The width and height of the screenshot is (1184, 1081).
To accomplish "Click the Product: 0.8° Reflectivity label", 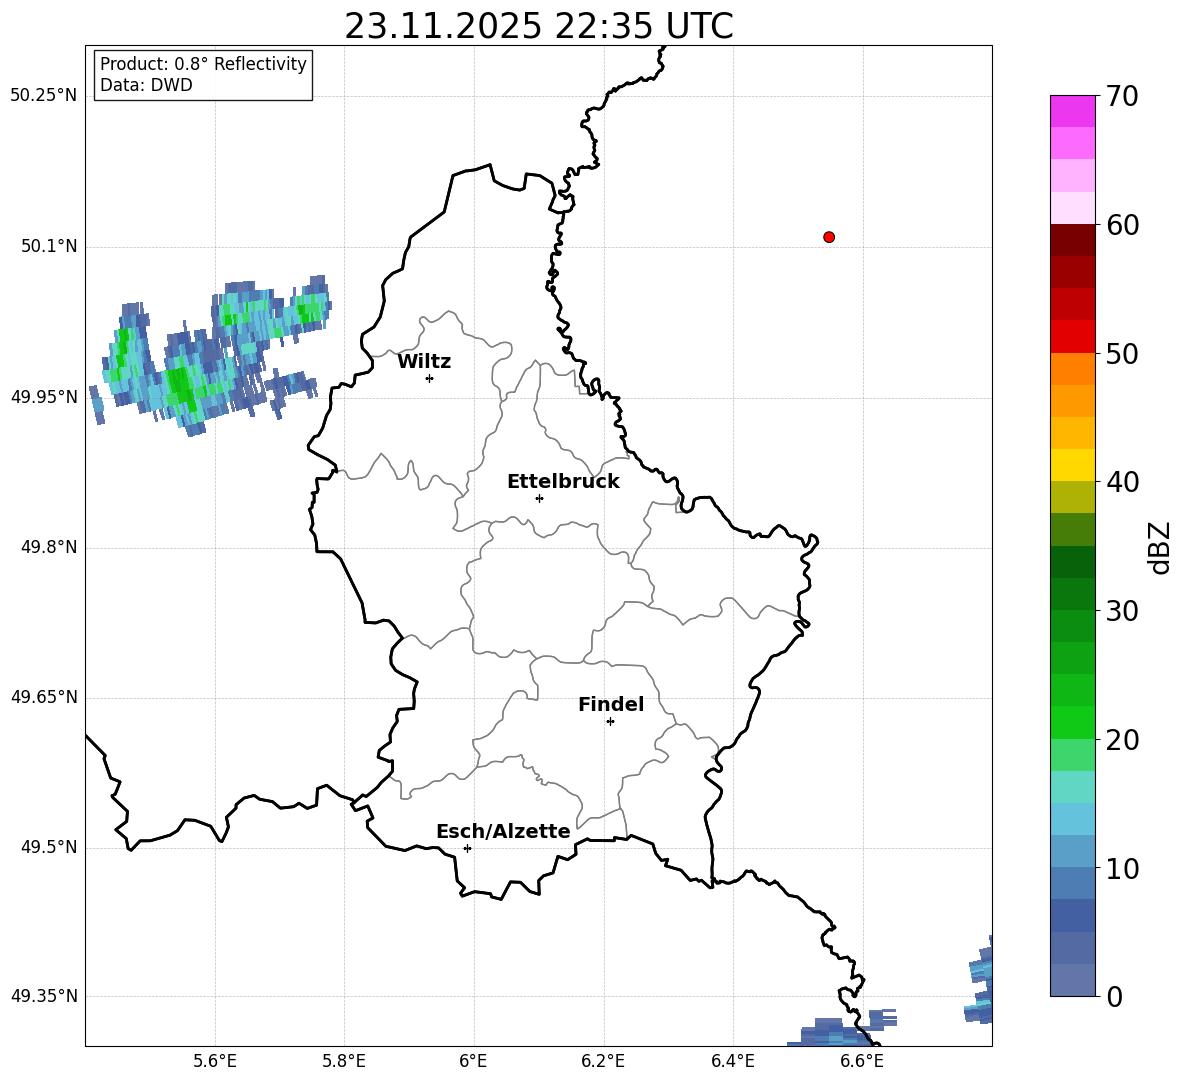I will tap(203, 64).
